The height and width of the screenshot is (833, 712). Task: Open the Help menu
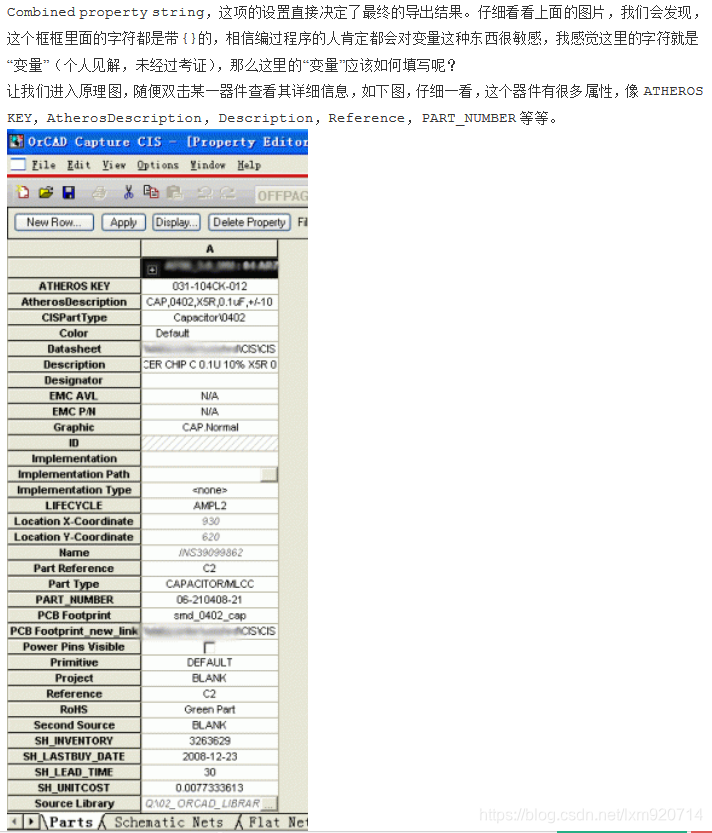249,165
